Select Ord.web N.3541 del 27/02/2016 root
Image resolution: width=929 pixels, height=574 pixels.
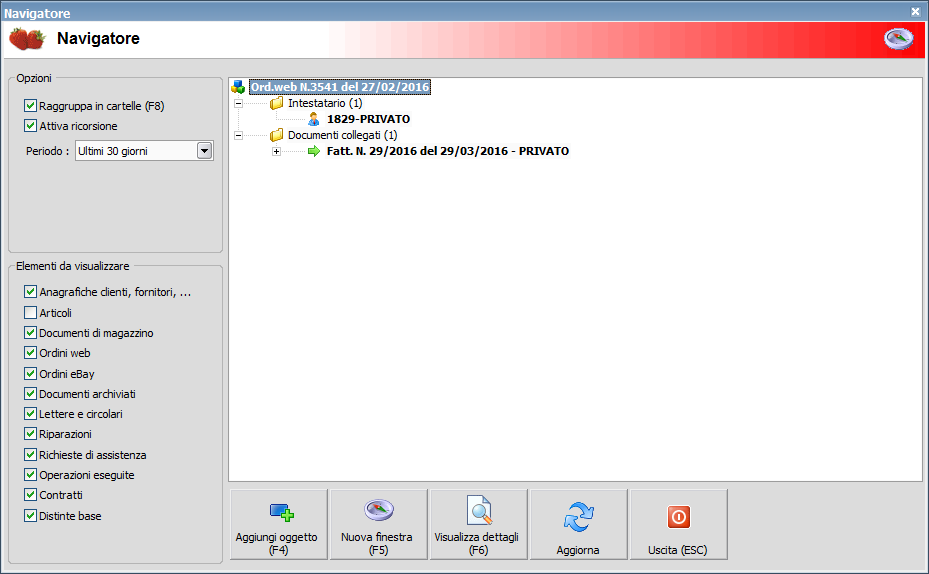[340, 87]
